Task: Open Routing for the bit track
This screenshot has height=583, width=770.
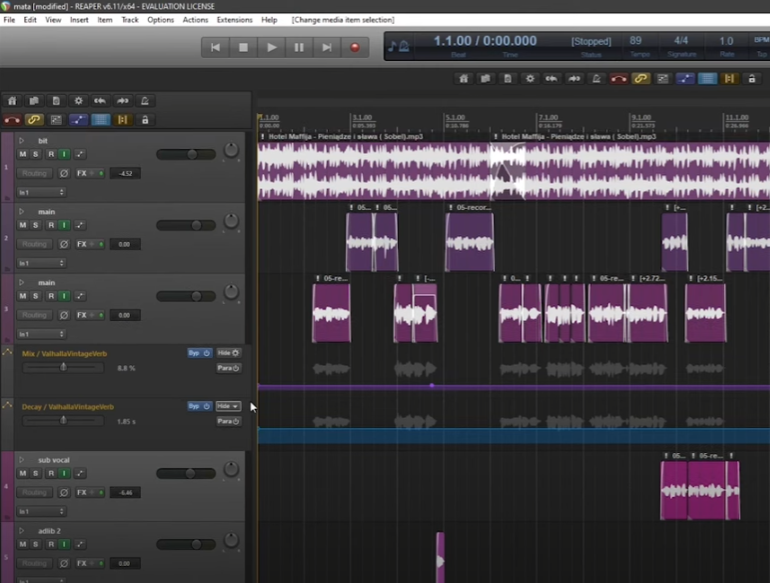Action: point(34,173)
